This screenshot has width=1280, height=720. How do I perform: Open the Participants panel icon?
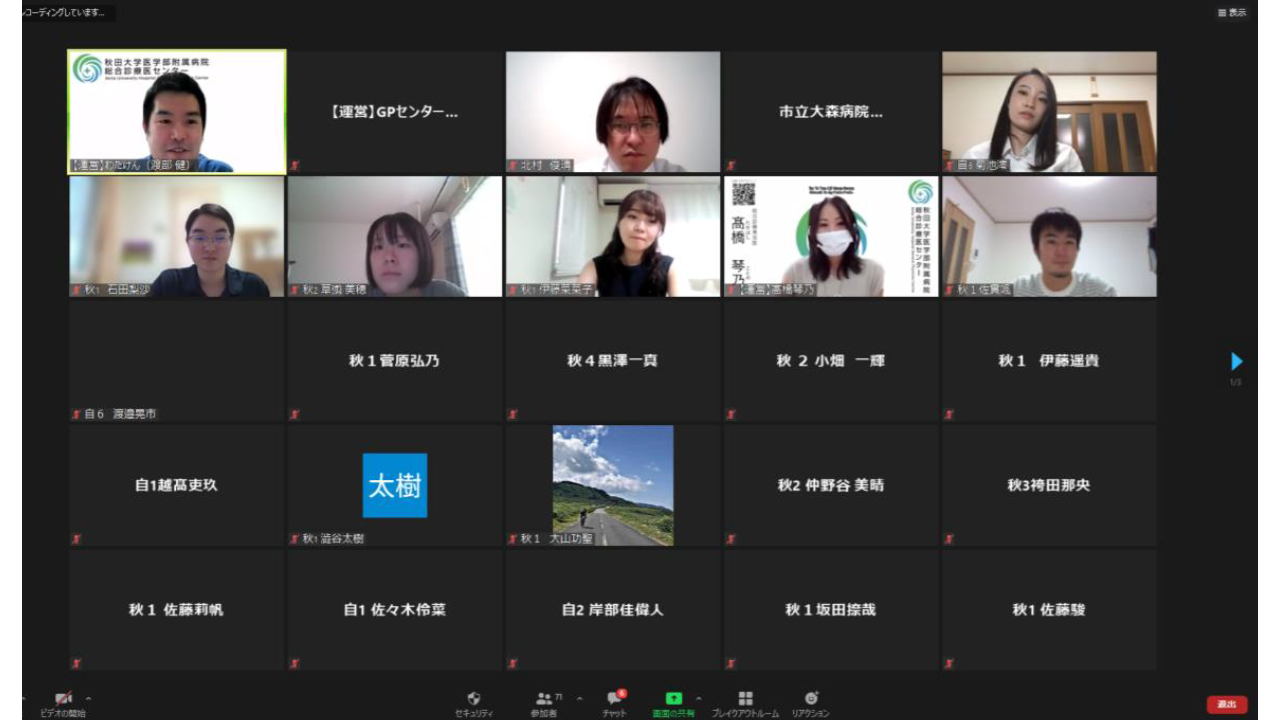[x=544, y=698]
